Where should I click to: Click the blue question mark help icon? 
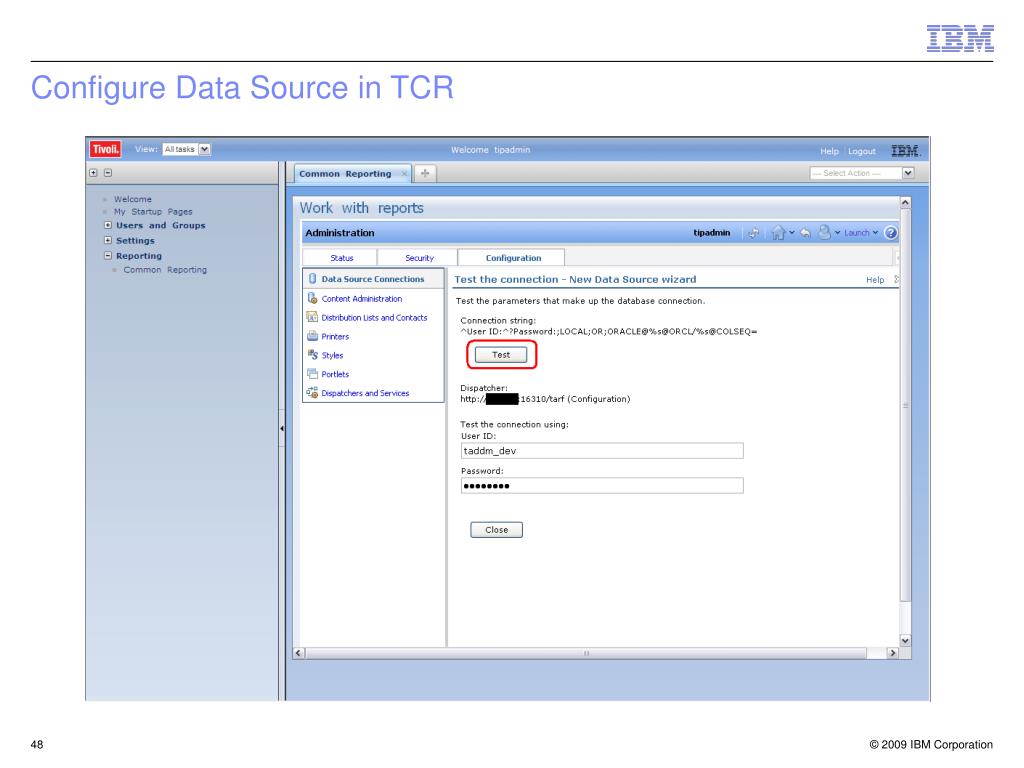(890, 232)
